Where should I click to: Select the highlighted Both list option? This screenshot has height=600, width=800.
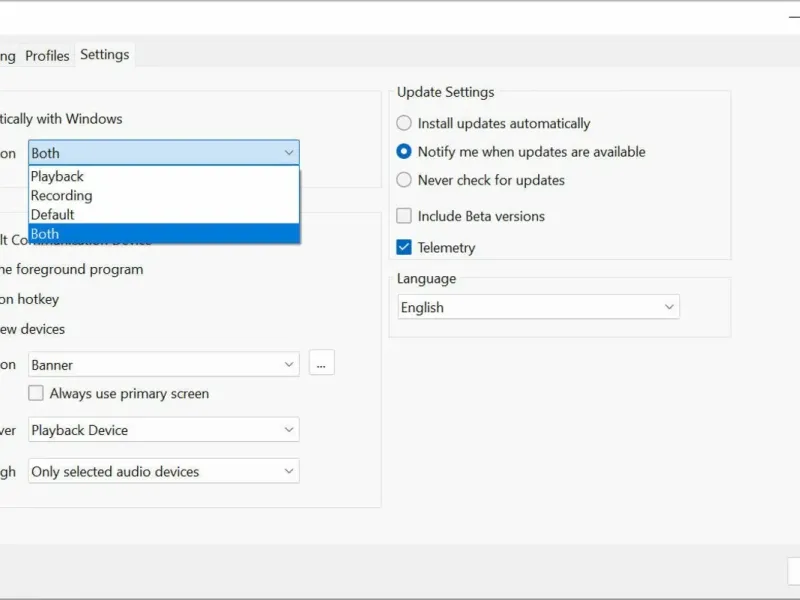(46, 234)
